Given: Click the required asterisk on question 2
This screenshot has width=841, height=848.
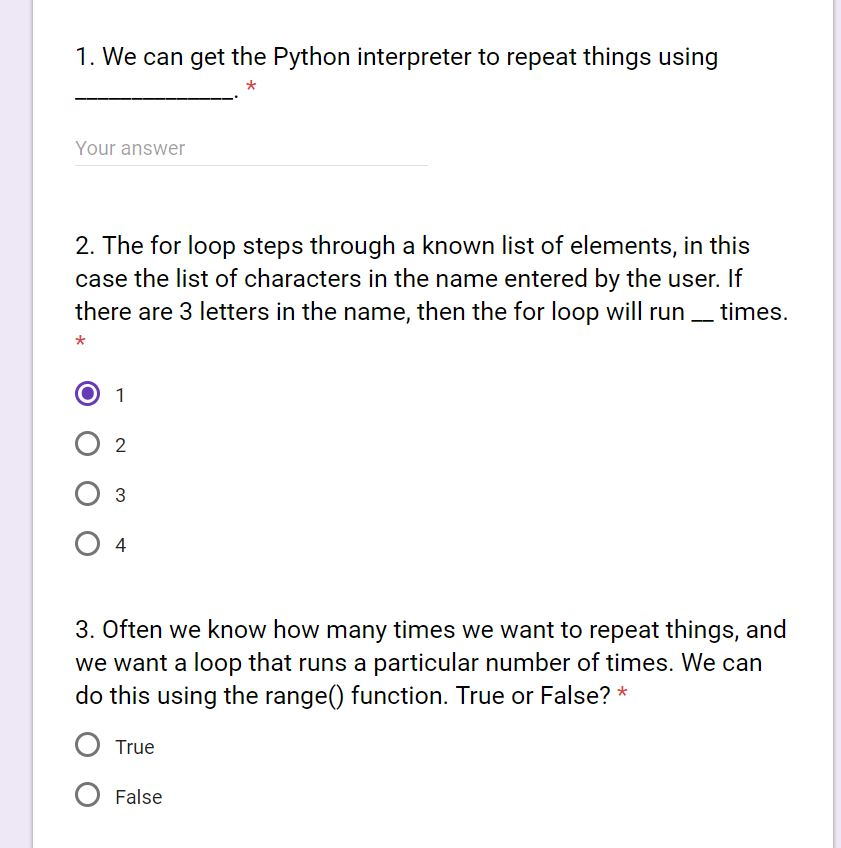Looking at the screenshot, I should pyautogui.click(x=79, y=342).
